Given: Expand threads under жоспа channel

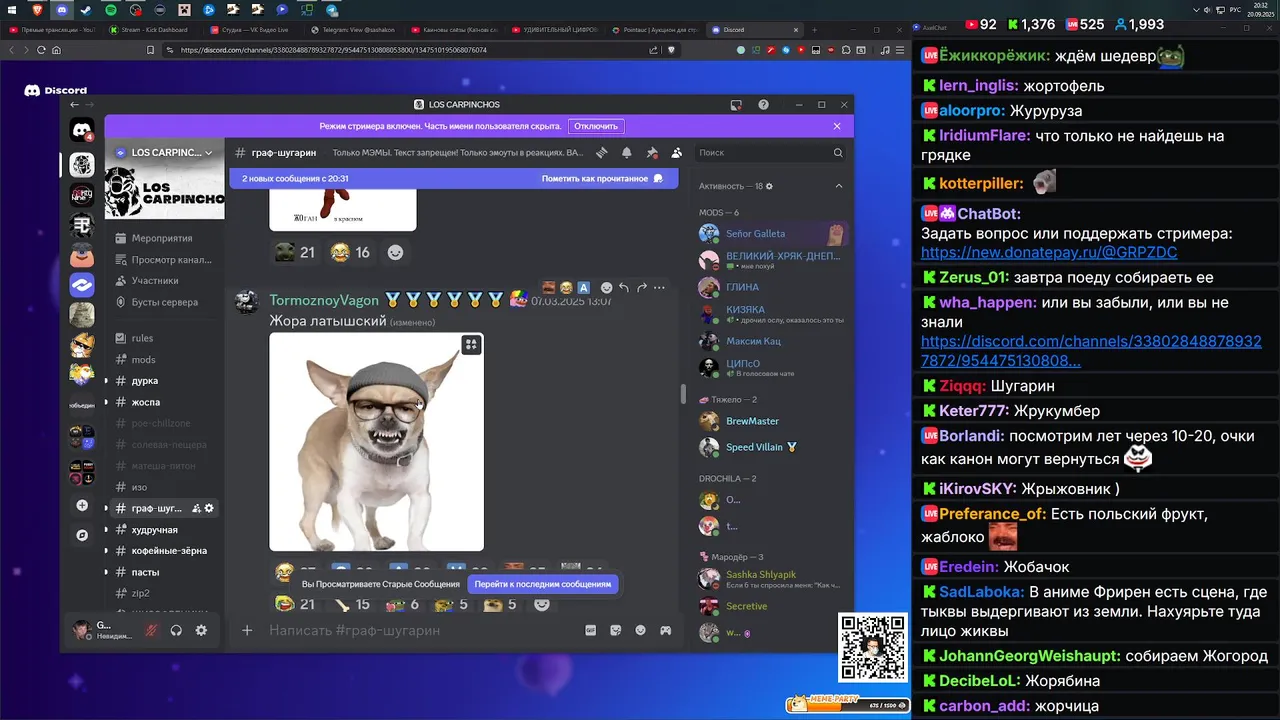Looking at the screenshot, I should pyautogui.click(x=106, y=402).
